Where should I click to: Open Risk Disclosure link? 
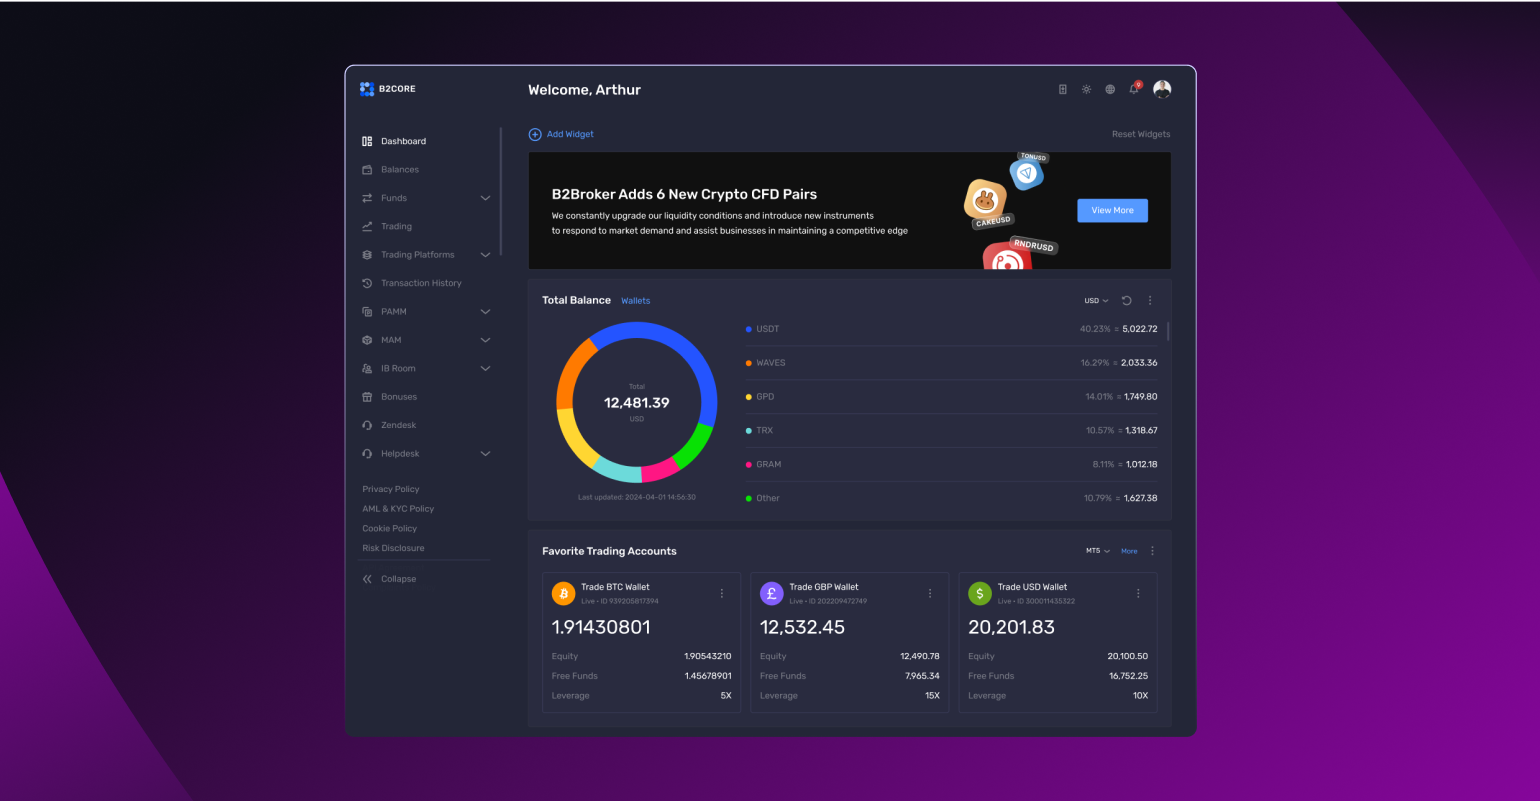click(393, 548)
